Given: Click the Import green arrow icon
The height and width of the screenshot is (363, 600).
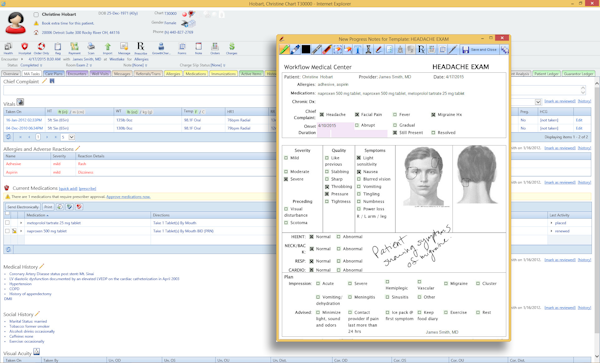Looking at the screenshot, I should click(x=108, y=47).
